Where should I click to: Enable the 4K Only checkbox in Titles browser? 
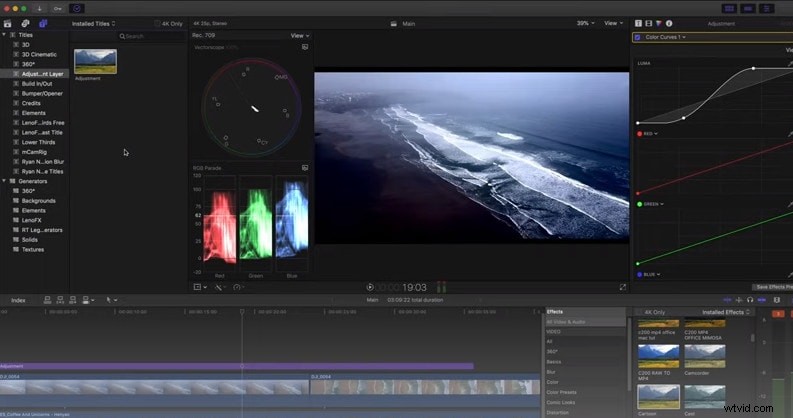click(157, 24)
